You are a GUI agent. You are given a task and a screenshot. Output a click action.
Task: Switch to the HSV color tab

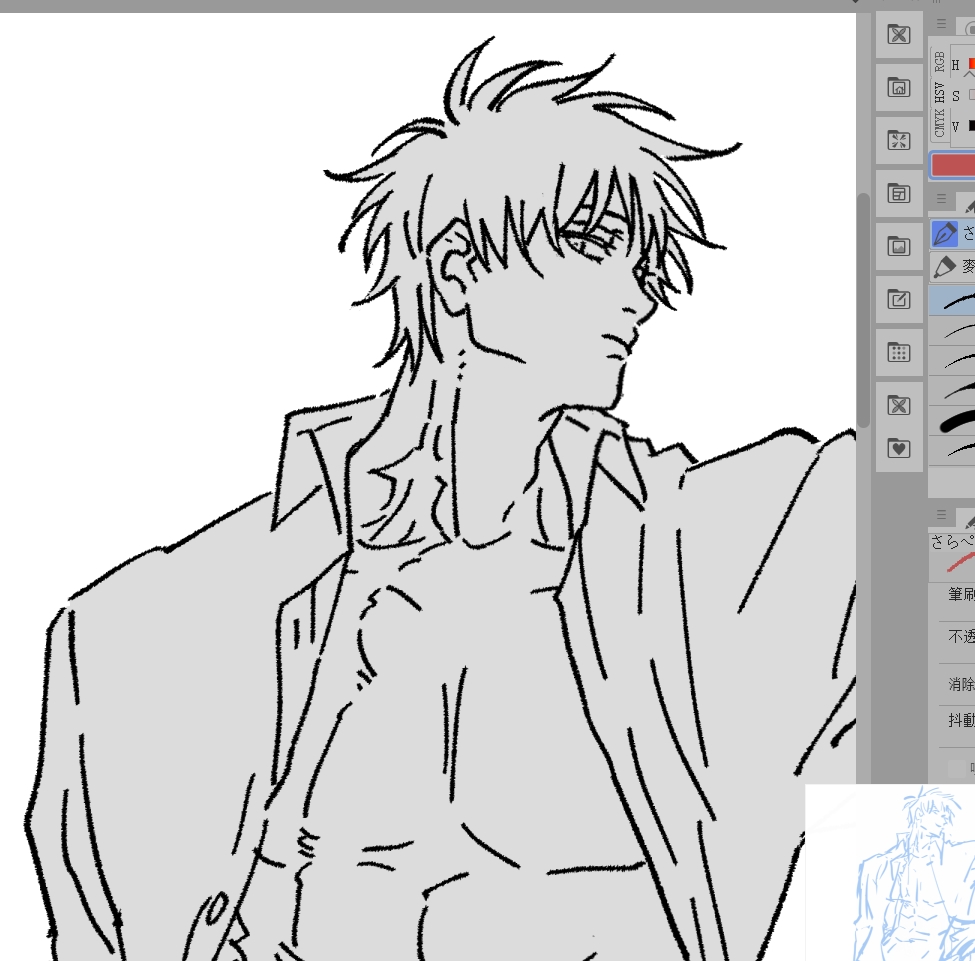tap(939, 92)
